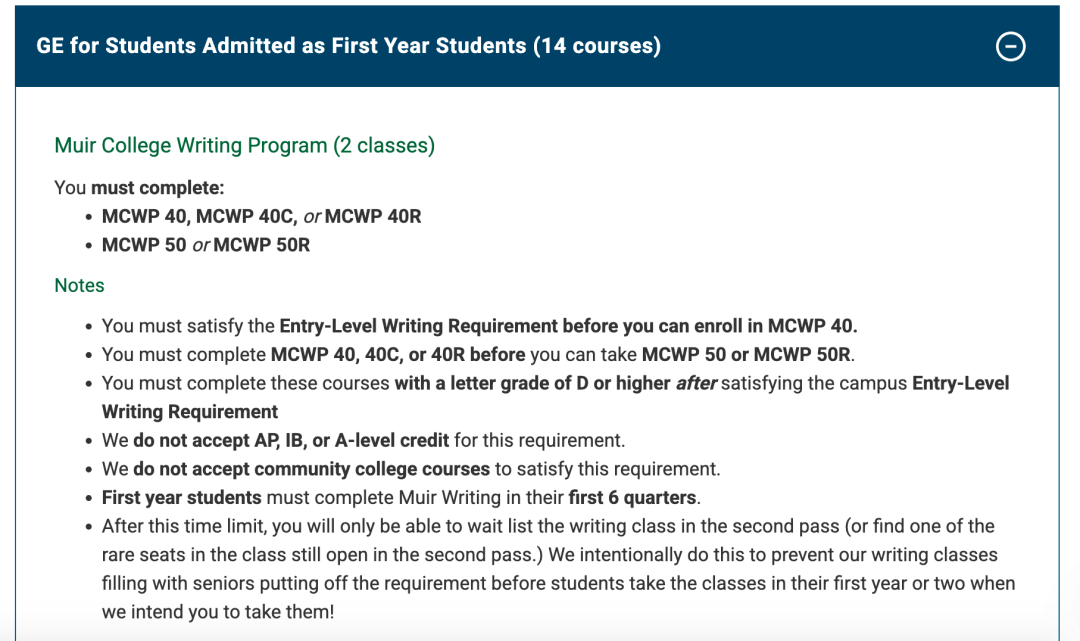Click the Muir College Writing Program heading
This screenshot has height=641, width=1080.
244,145
